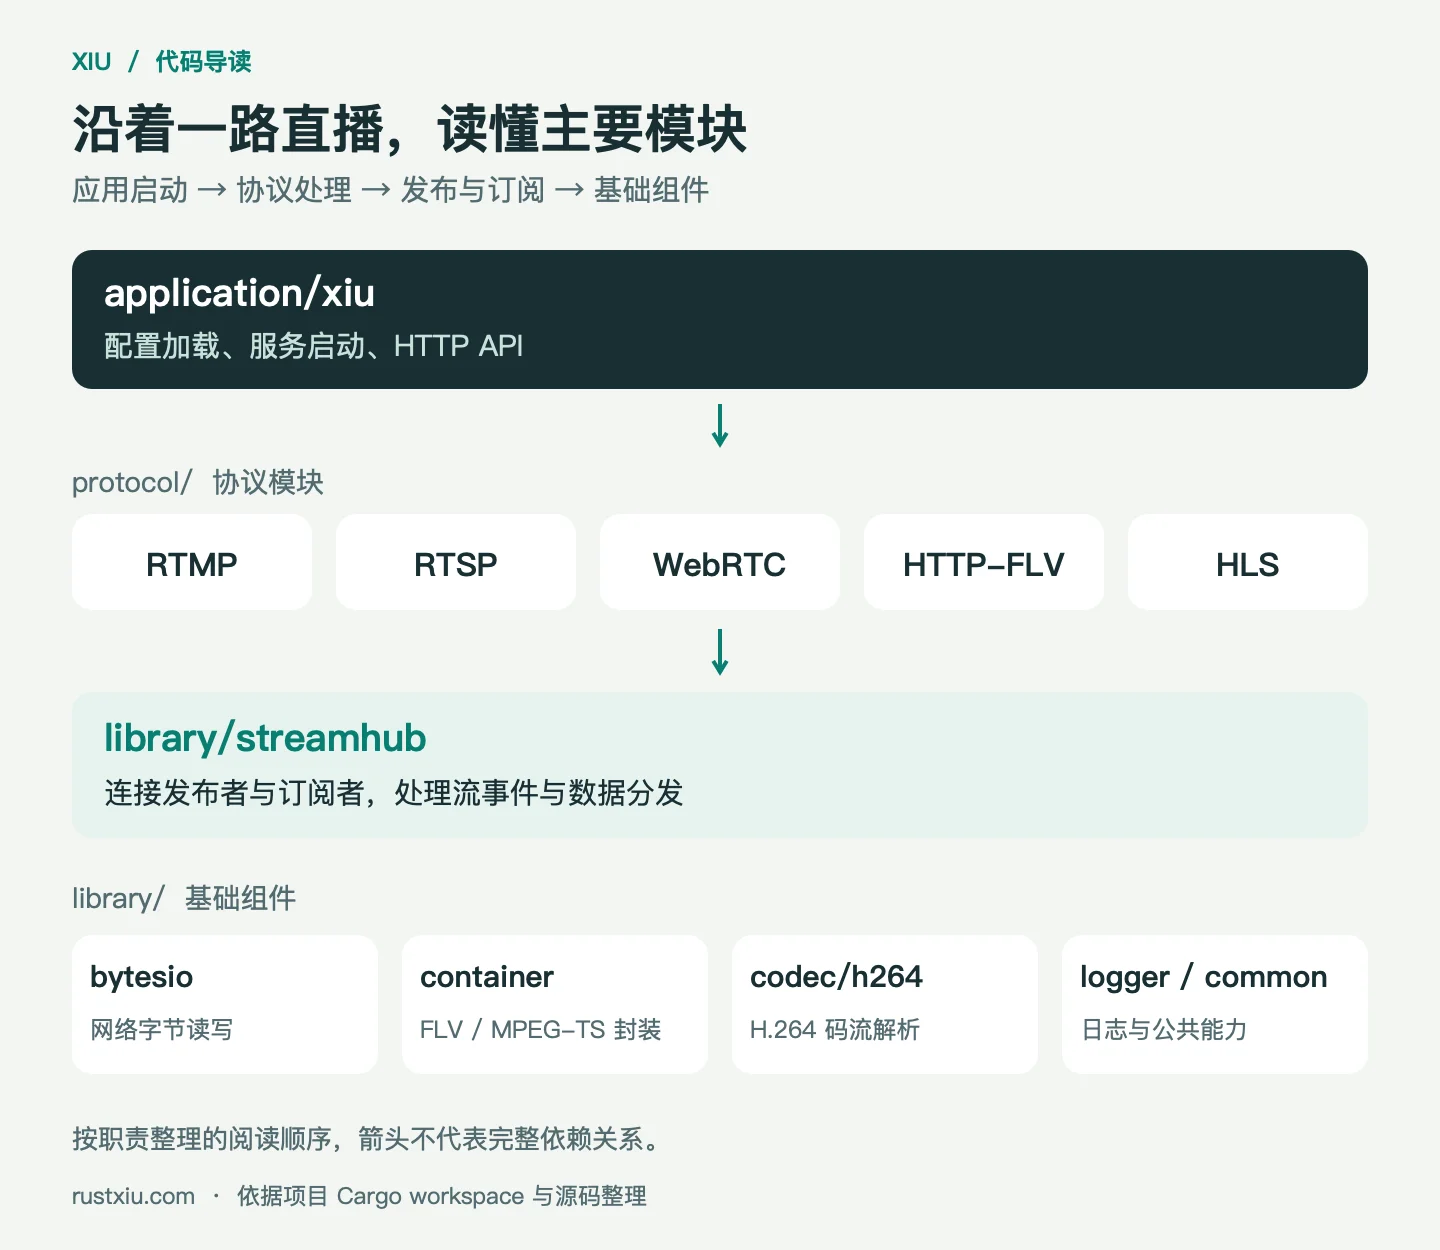Select the RTMP protocol card

tap(192, 562)
